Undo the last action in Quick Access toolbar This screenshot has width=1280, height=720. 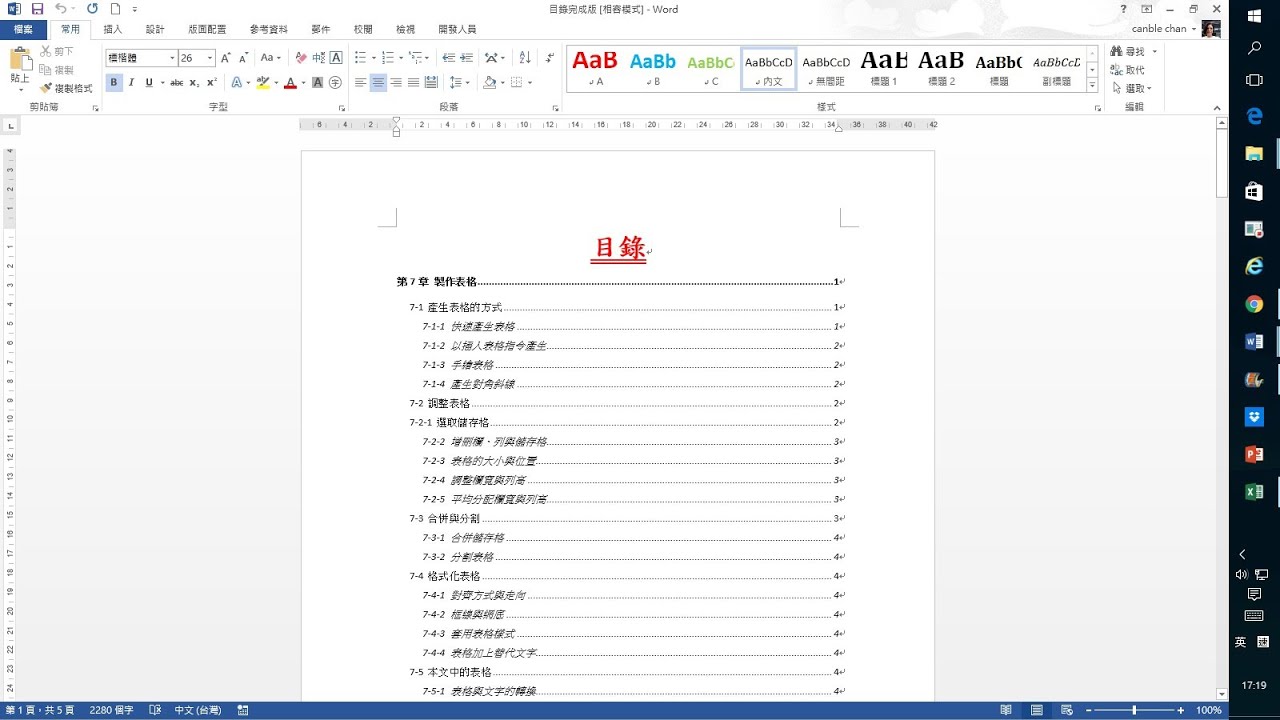(x=60, y=9)
